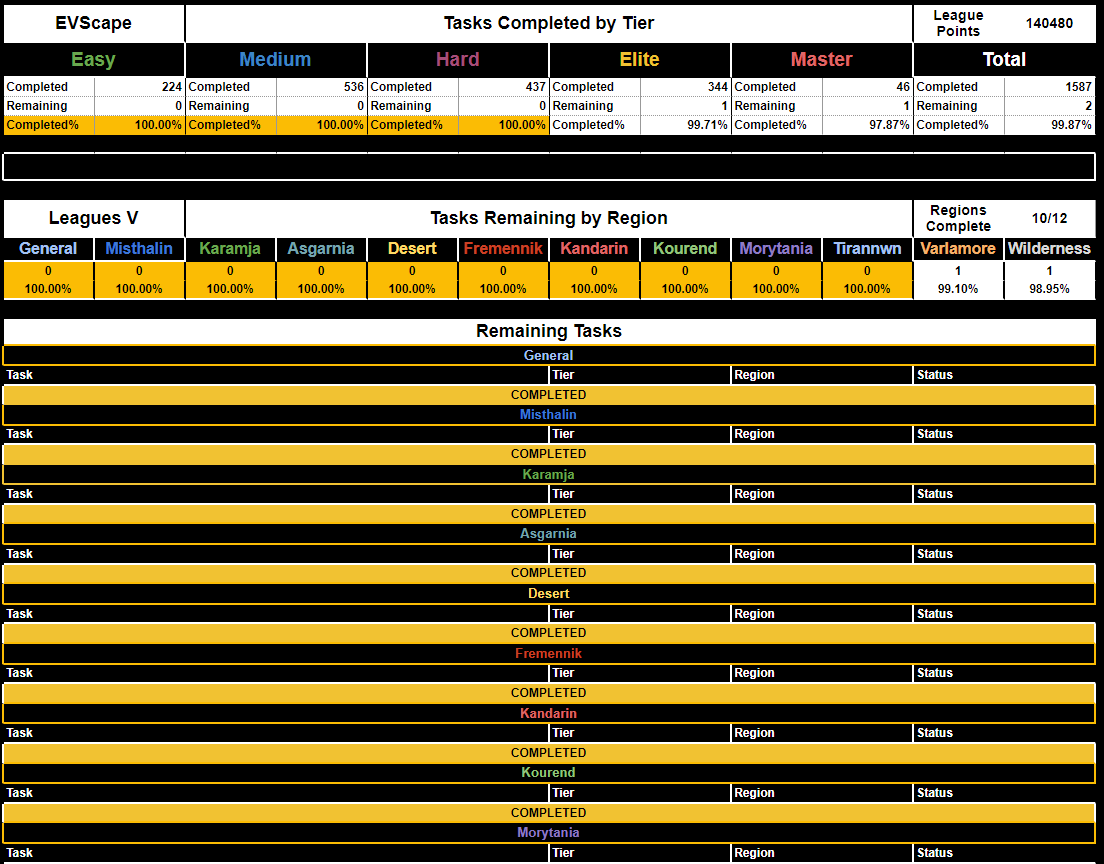Click the Master tier heading
Screen dimensions: 1104x864
(822, 60)
